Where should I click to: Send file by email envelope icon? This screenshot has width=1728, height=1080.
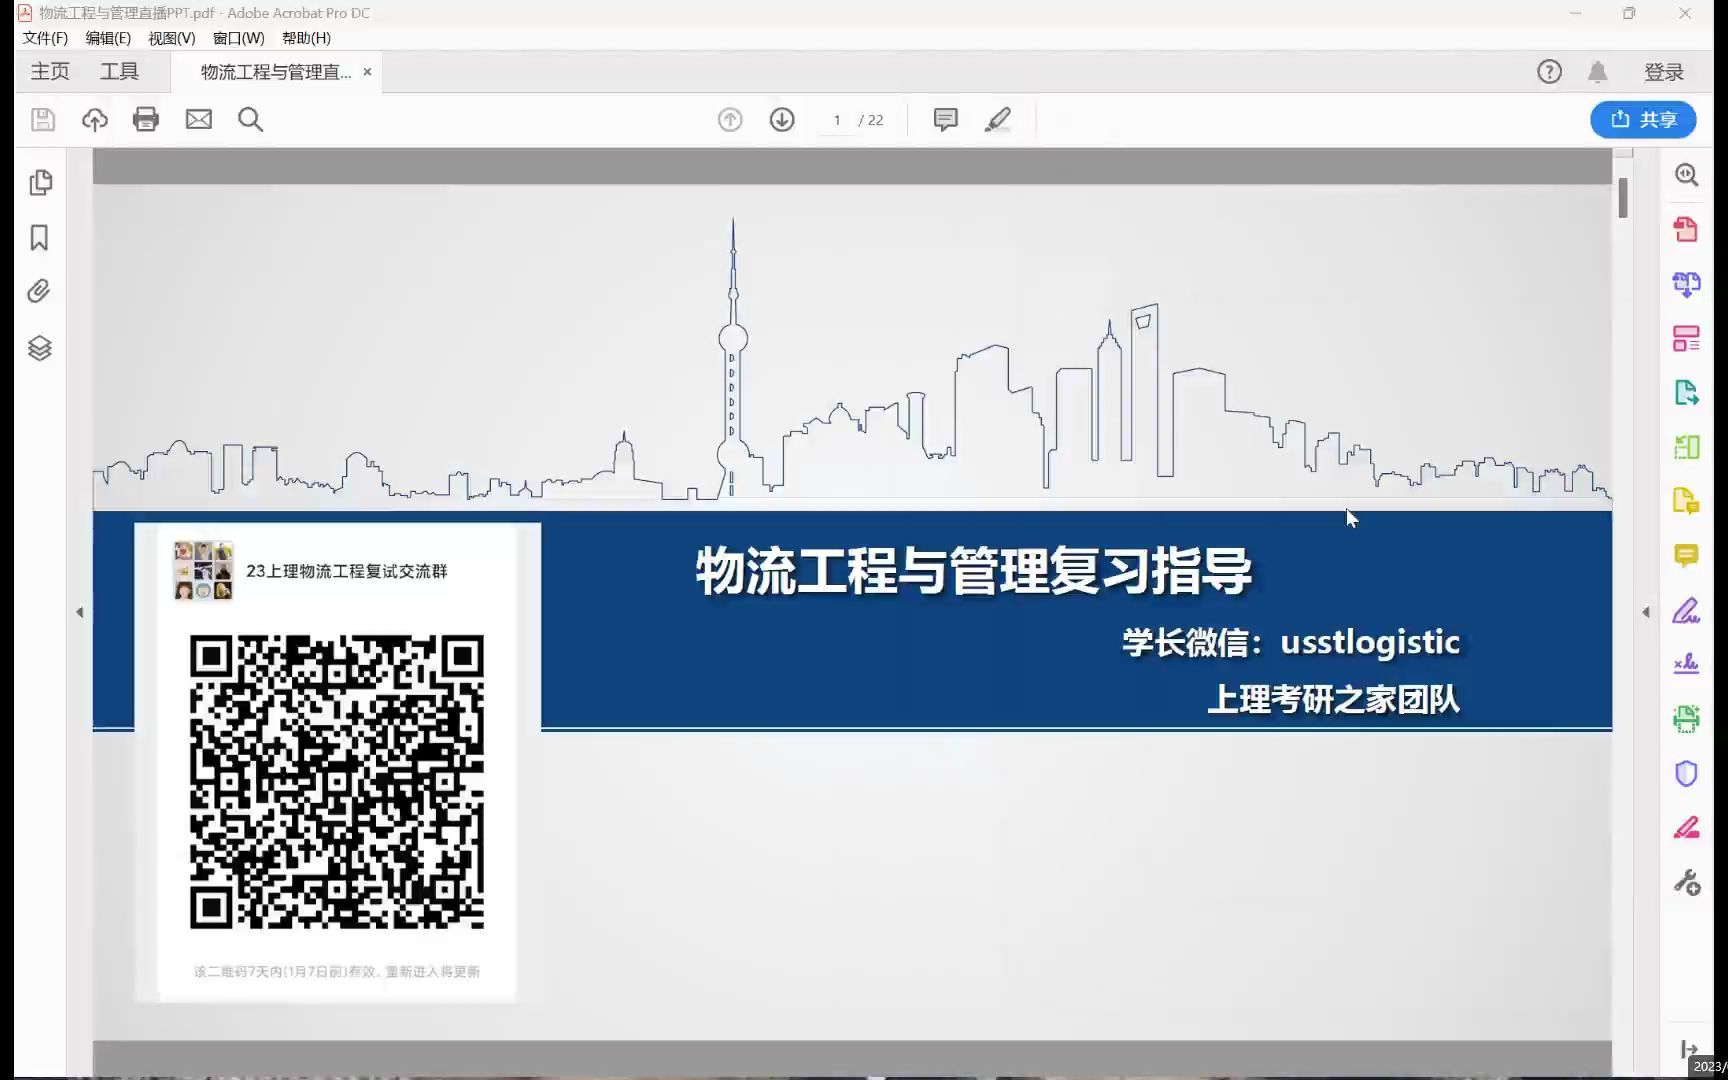coord(199,120)
